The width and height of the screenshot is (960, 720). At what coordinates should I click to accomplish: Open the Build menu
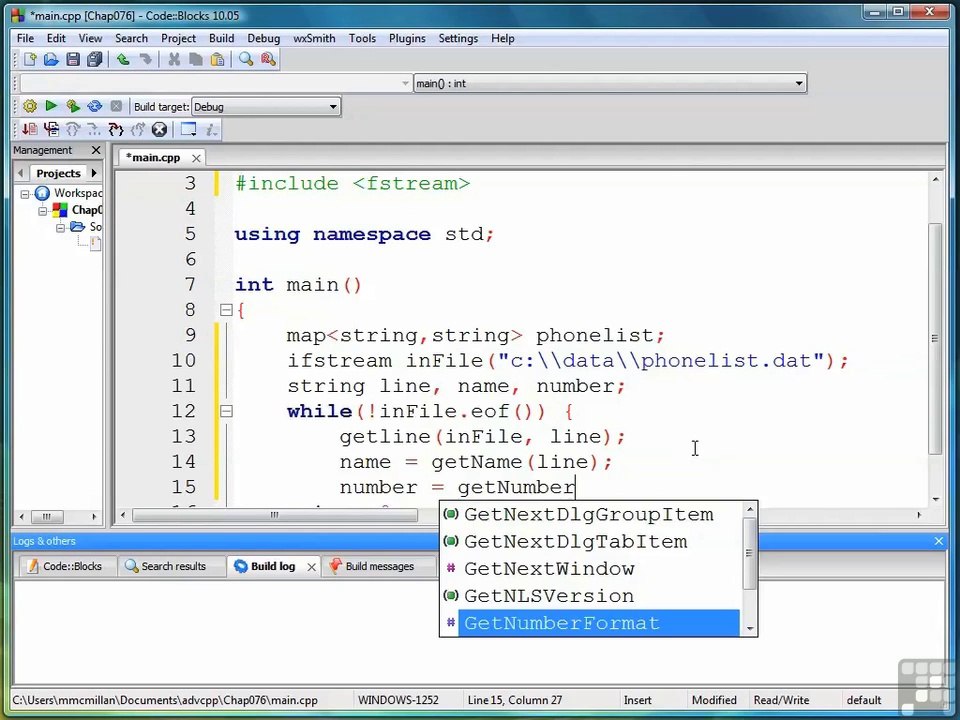[221, 38]
